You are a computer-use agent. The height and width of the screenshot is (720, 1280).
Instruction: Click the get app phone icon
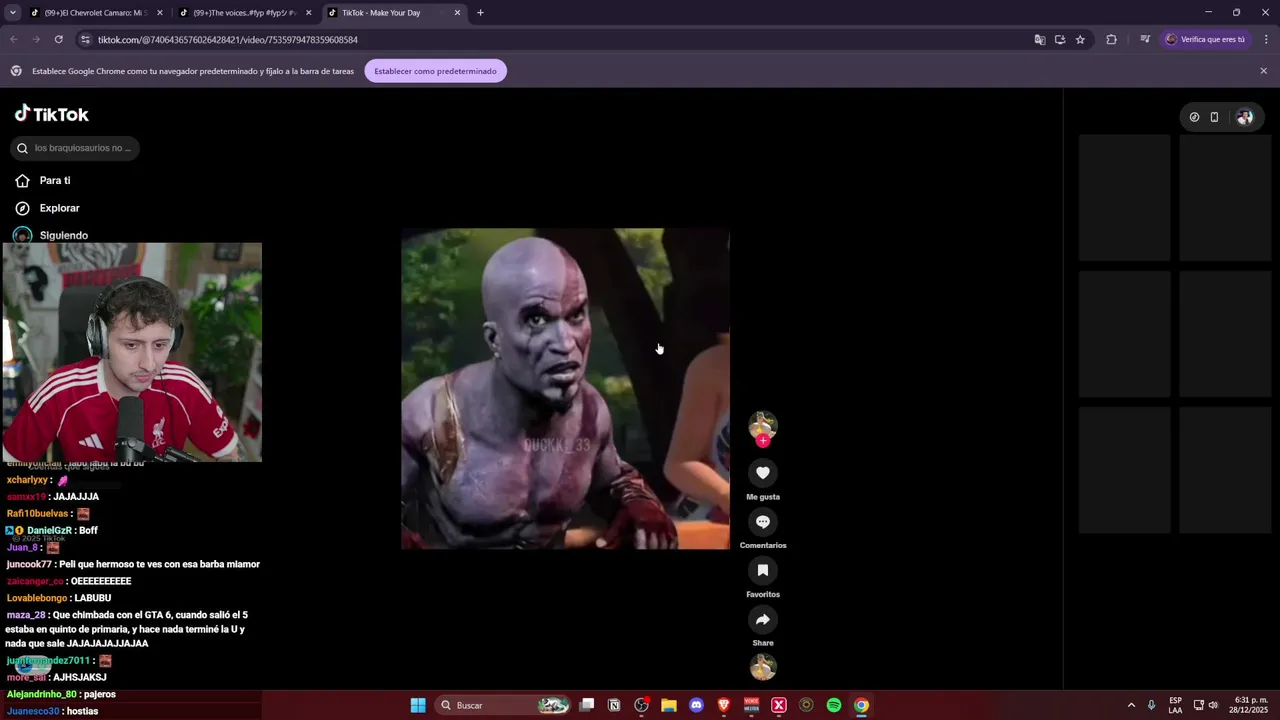point(1214,117)
